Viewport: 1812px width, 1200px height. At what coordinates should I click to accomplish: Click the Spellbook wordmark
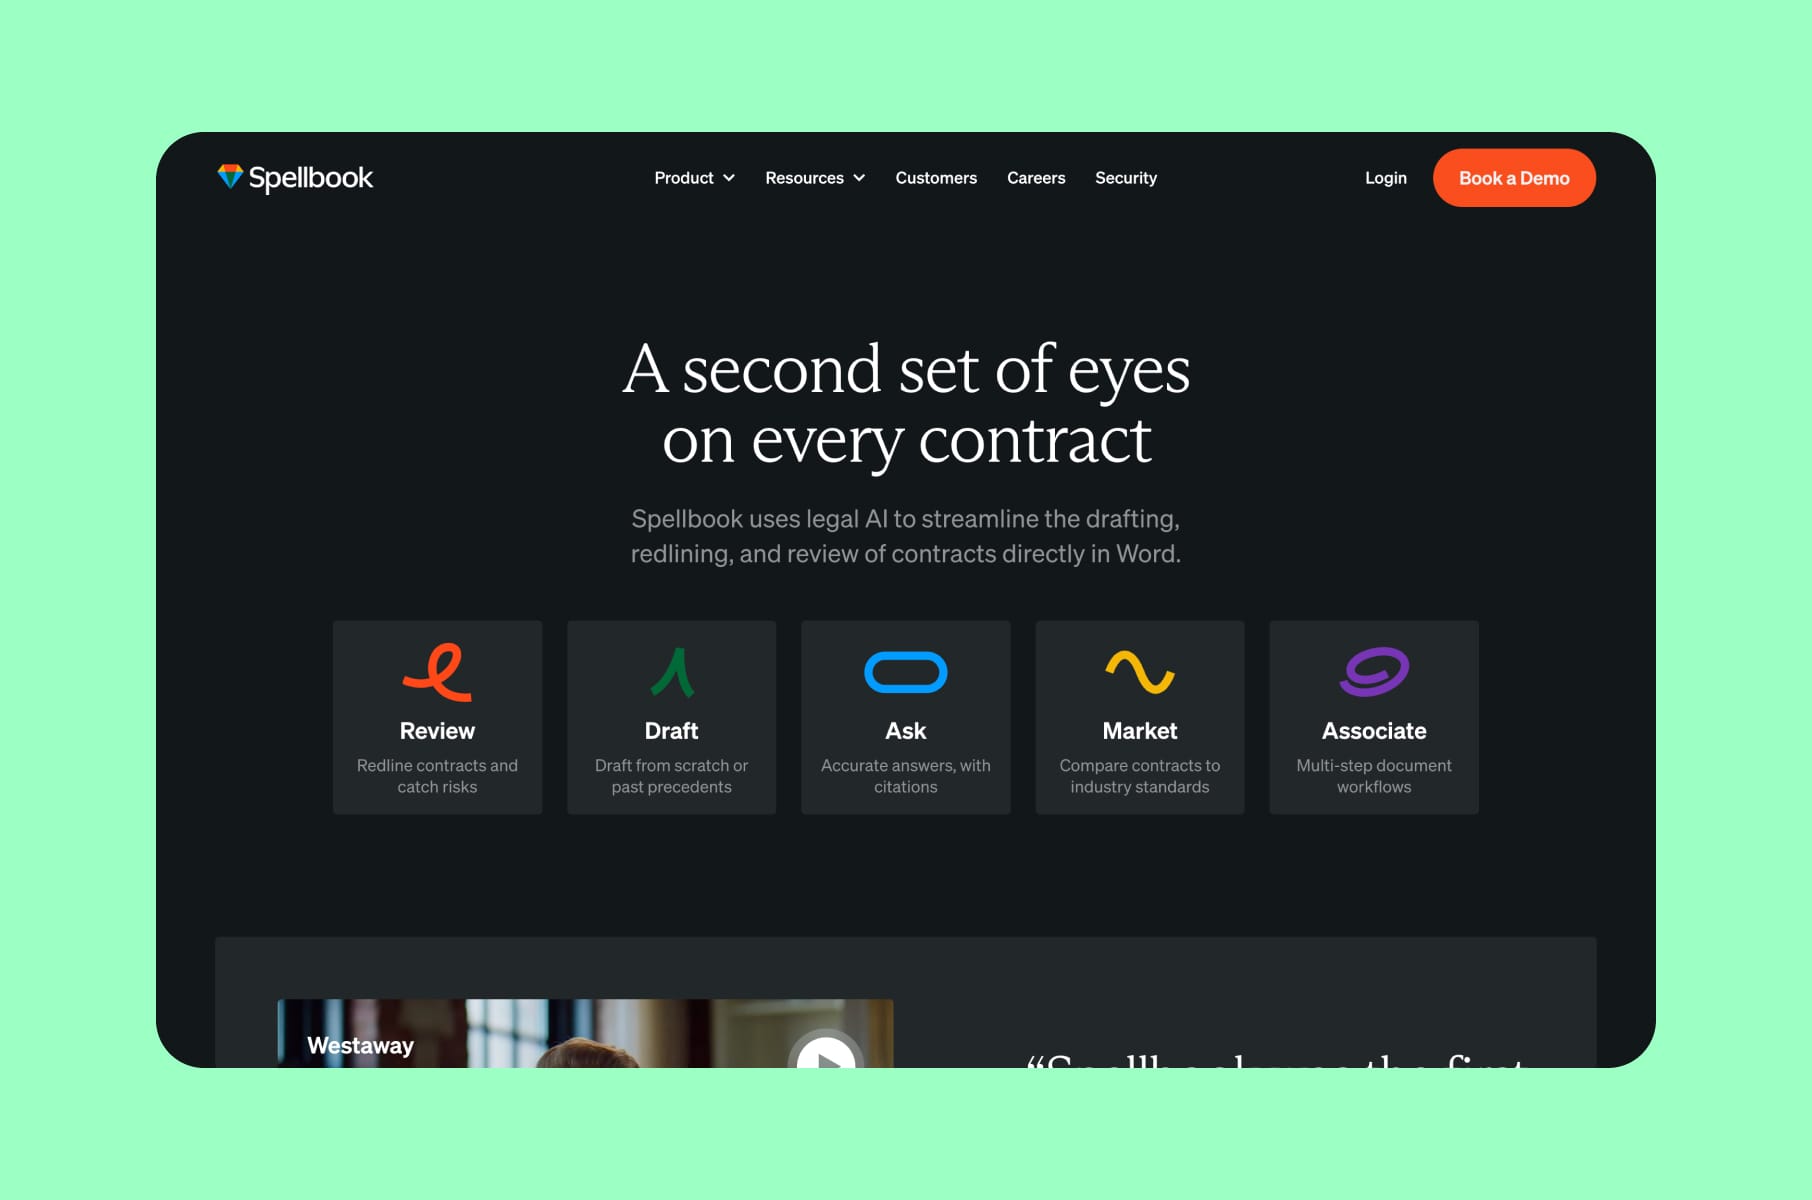coord(311,178)
